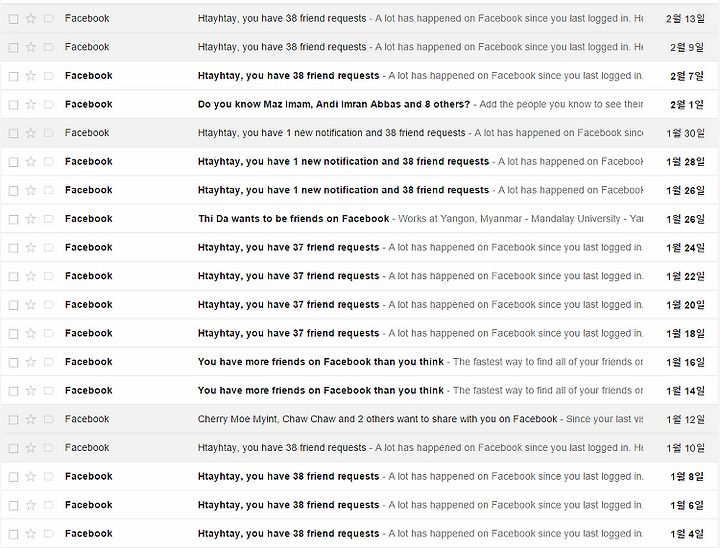Open 'Cherry Moe Myint, Chaw Chaw and 2 others' email
This screenshot has width=720, height=548.
(377, 419)
